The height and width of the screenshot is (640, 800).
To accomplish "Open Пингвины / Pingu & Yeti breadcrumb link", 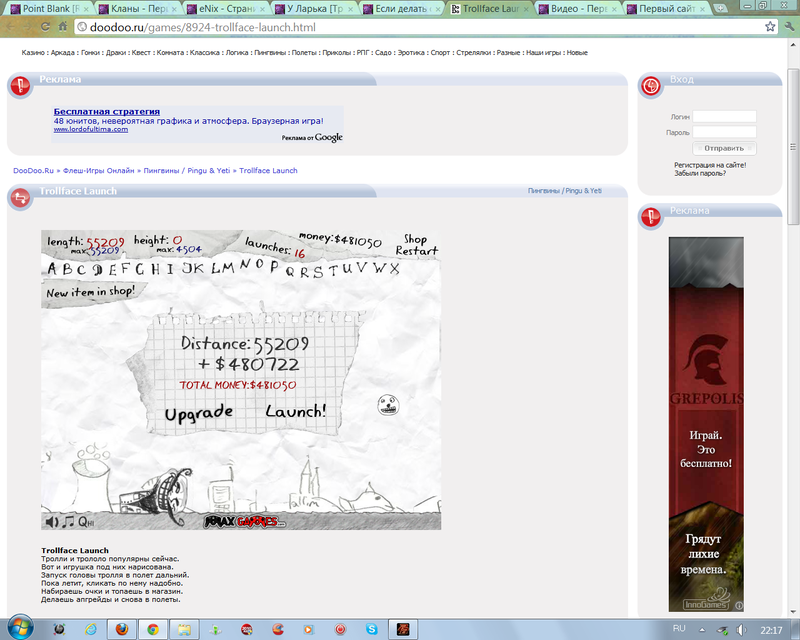I will pos(187,170).
